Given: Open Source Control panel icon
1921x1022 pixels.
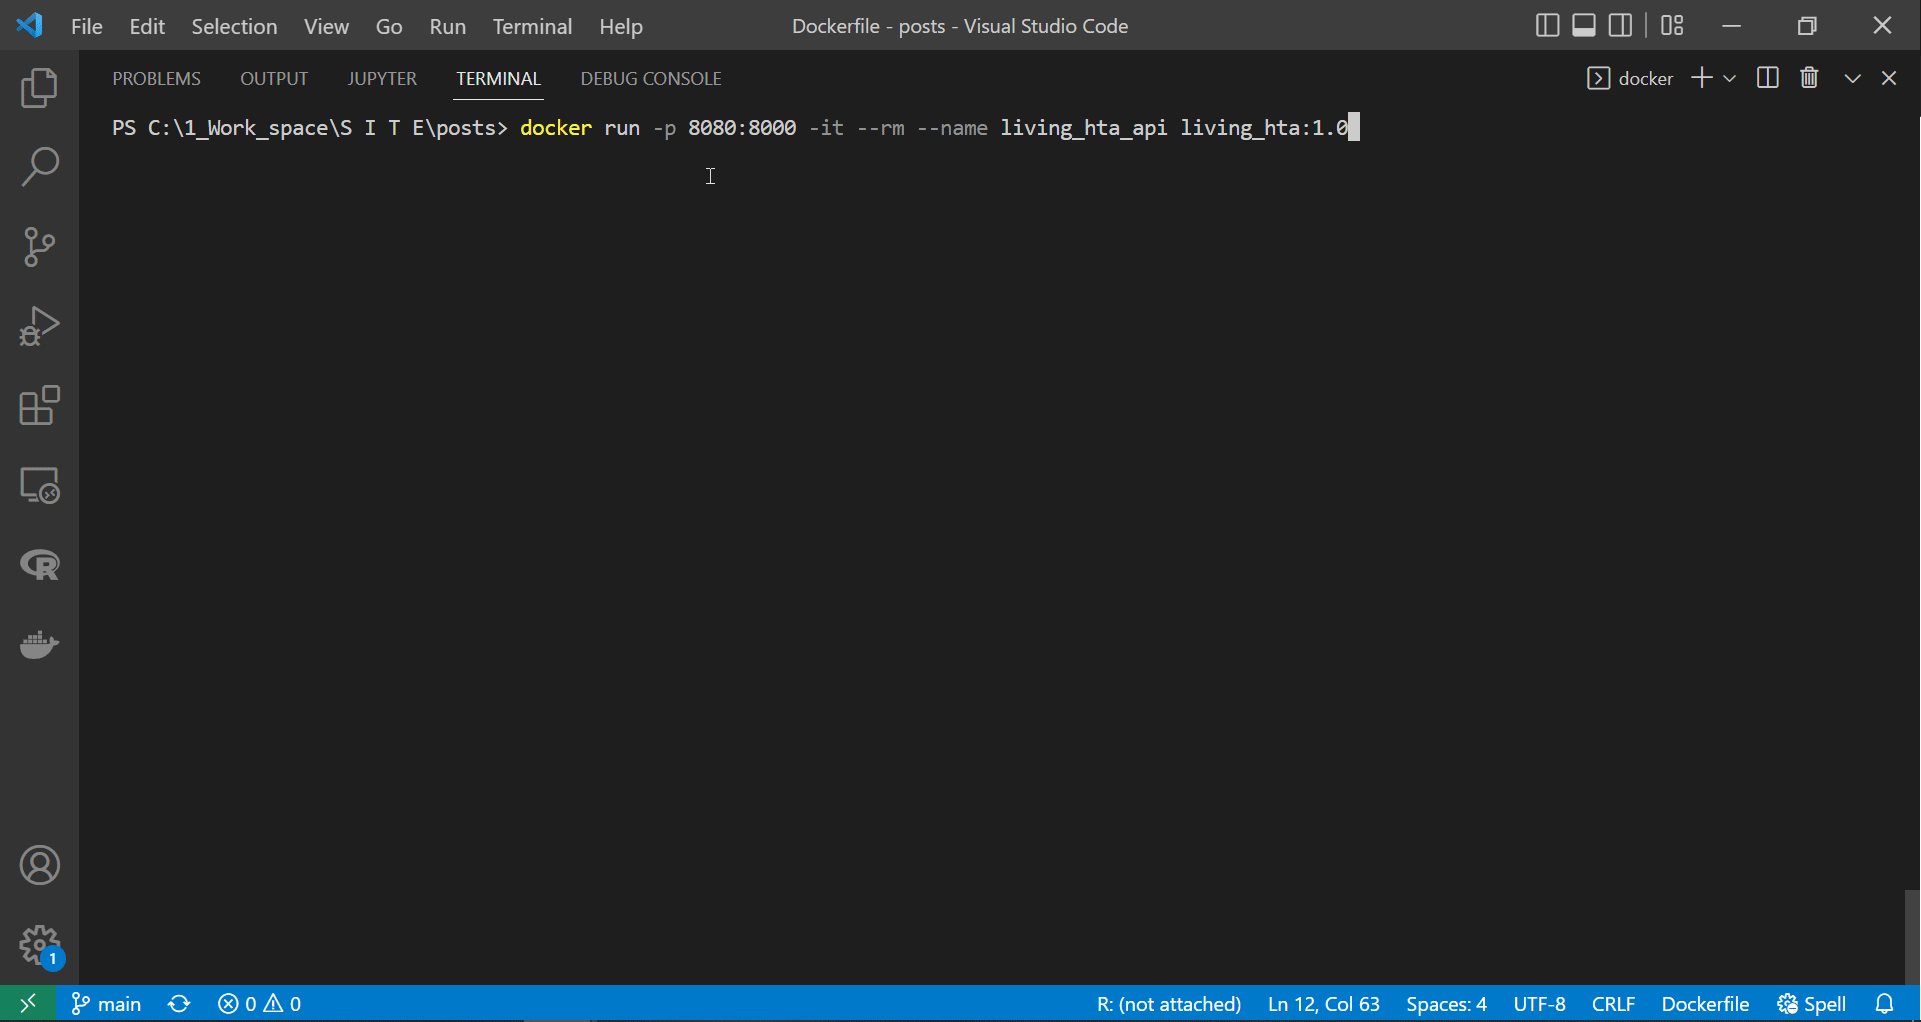Looking at the screenshot, I should (x=39, y=246).
